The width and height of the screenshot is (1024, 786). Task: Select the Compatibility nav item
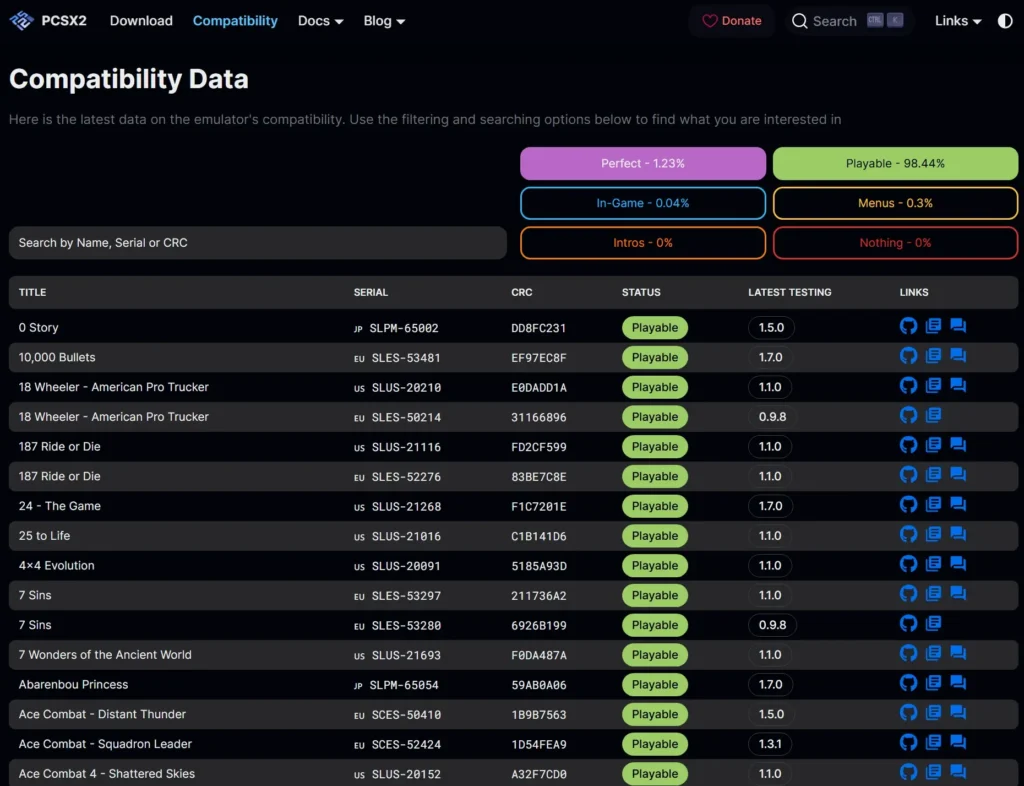[235, 21]
